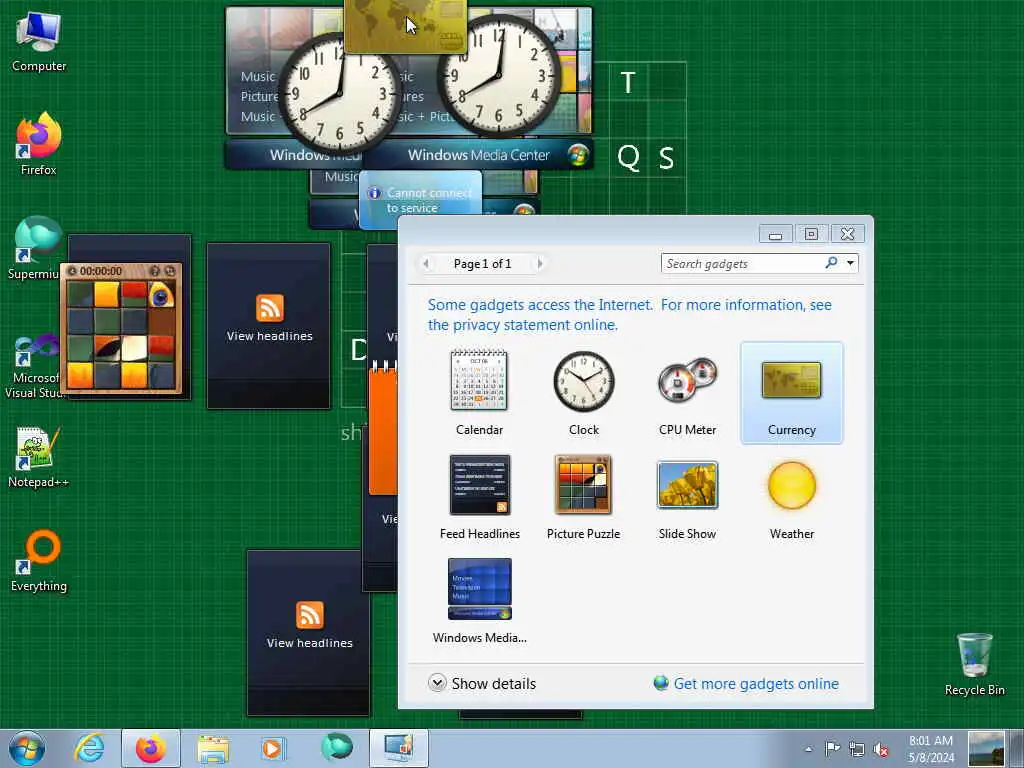Open the Windows Start menu orb

27,748
